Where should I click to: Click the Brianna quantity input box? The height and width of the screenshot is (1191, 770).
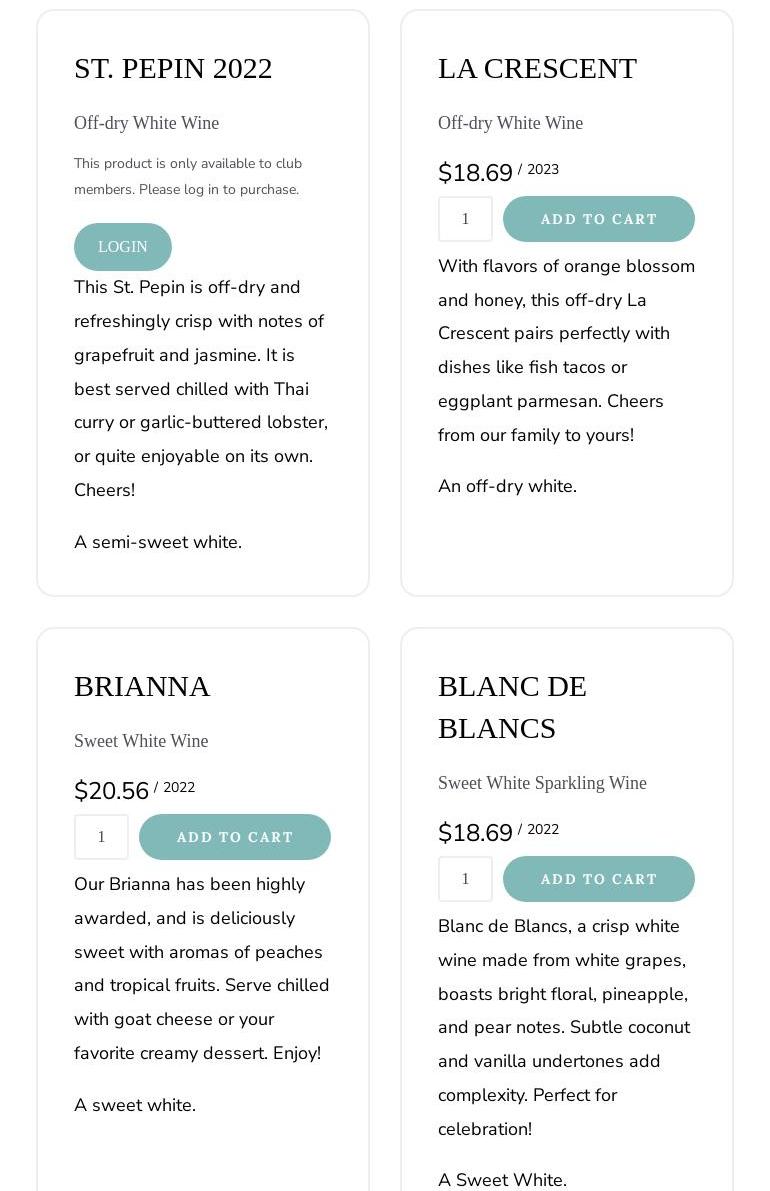101,837
